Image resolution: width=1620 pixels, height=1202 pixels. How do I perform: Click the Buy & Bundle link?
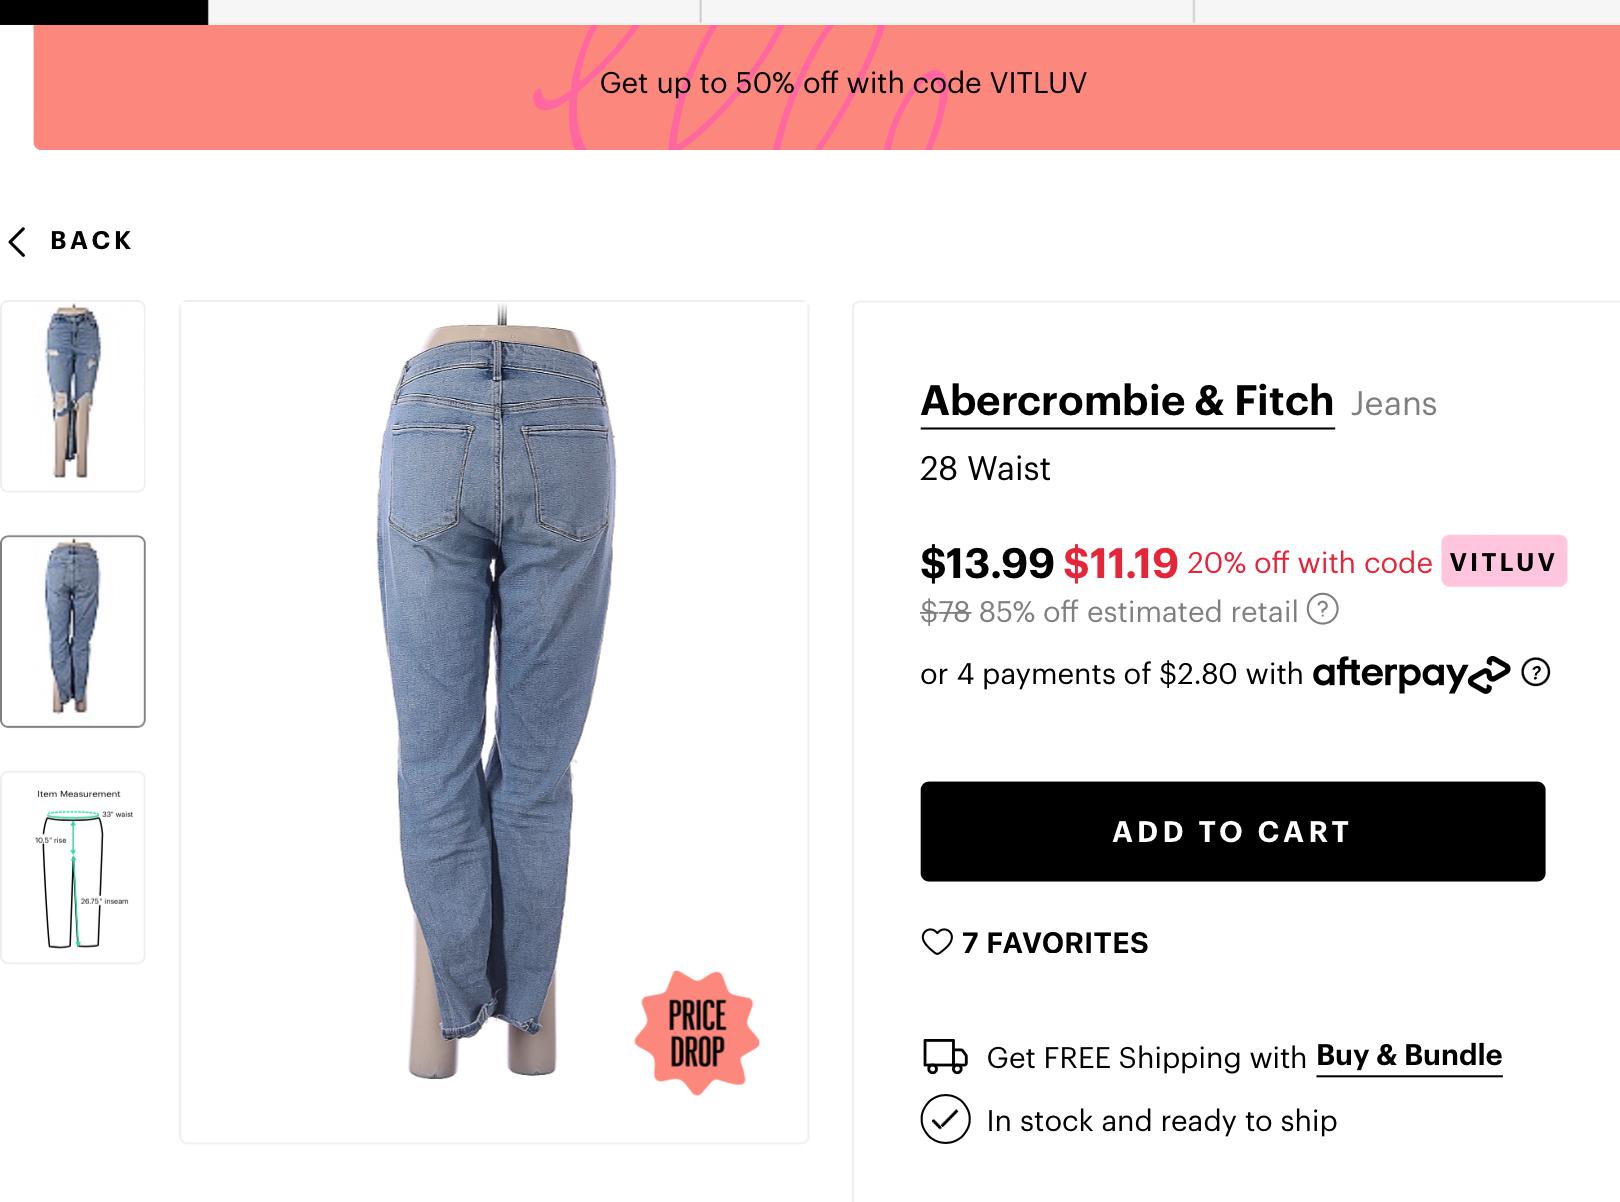1409,1055
